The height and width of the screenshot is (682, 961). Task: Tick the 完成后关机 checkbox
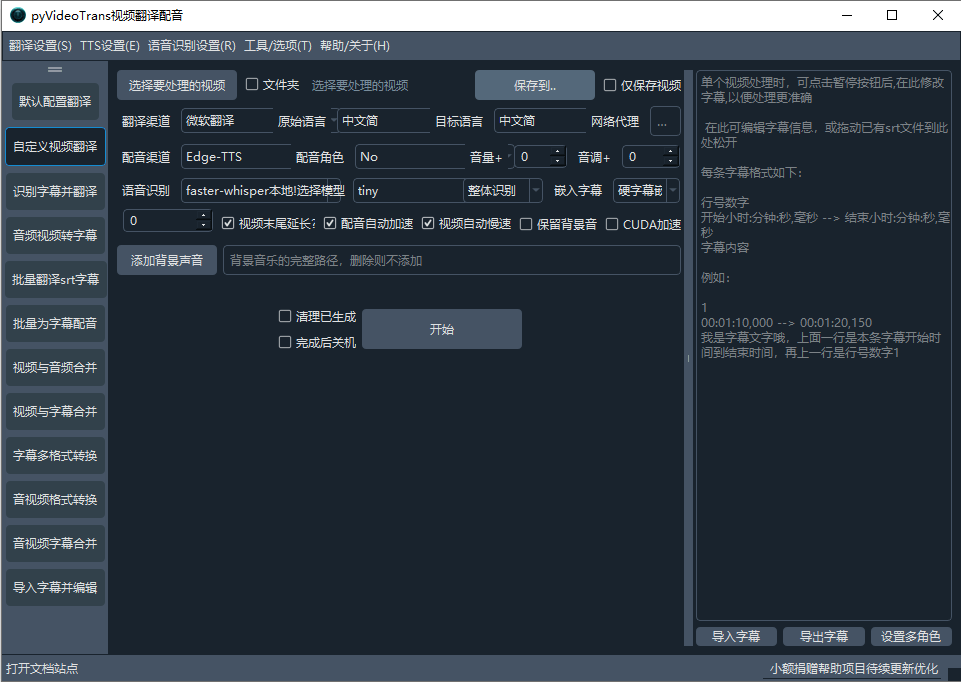tap(285, 342)
